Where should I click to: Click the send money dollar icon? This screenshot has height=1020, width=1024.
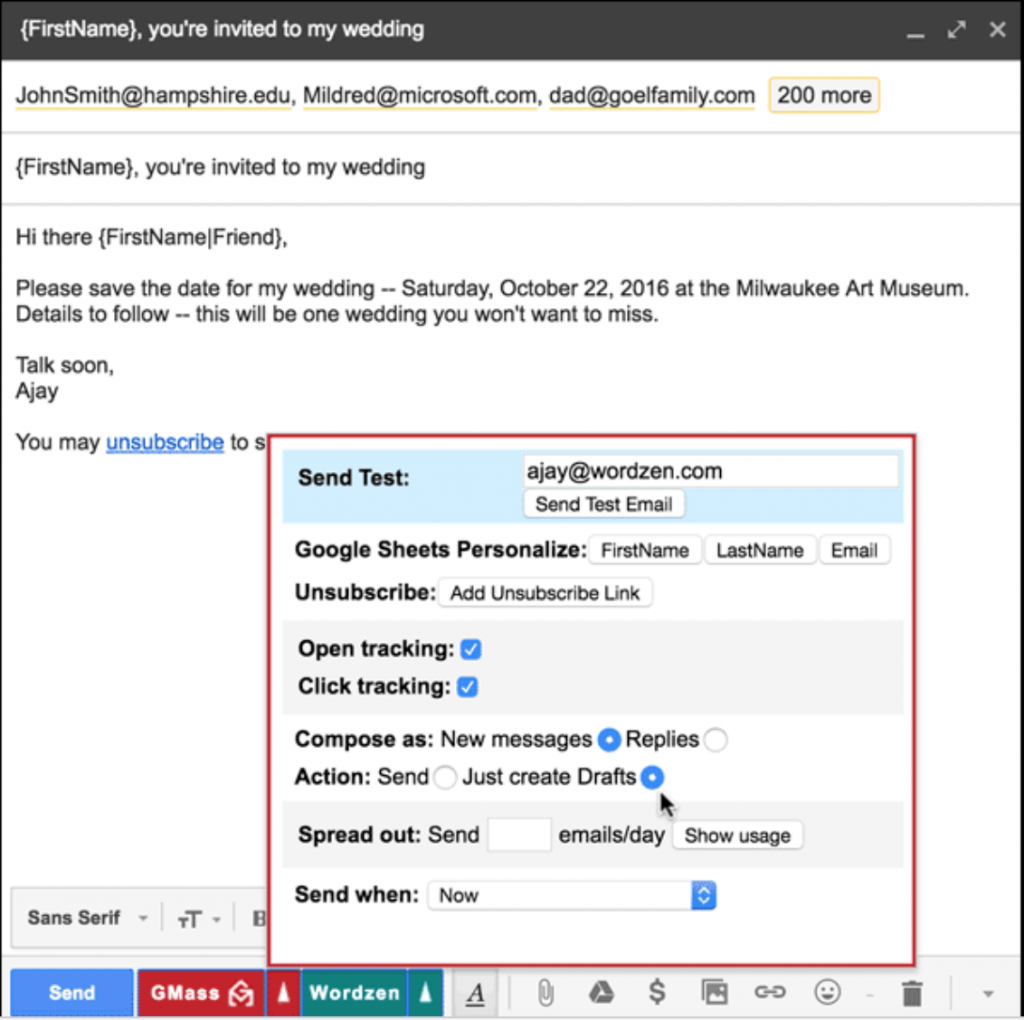(x=657, y=993)
